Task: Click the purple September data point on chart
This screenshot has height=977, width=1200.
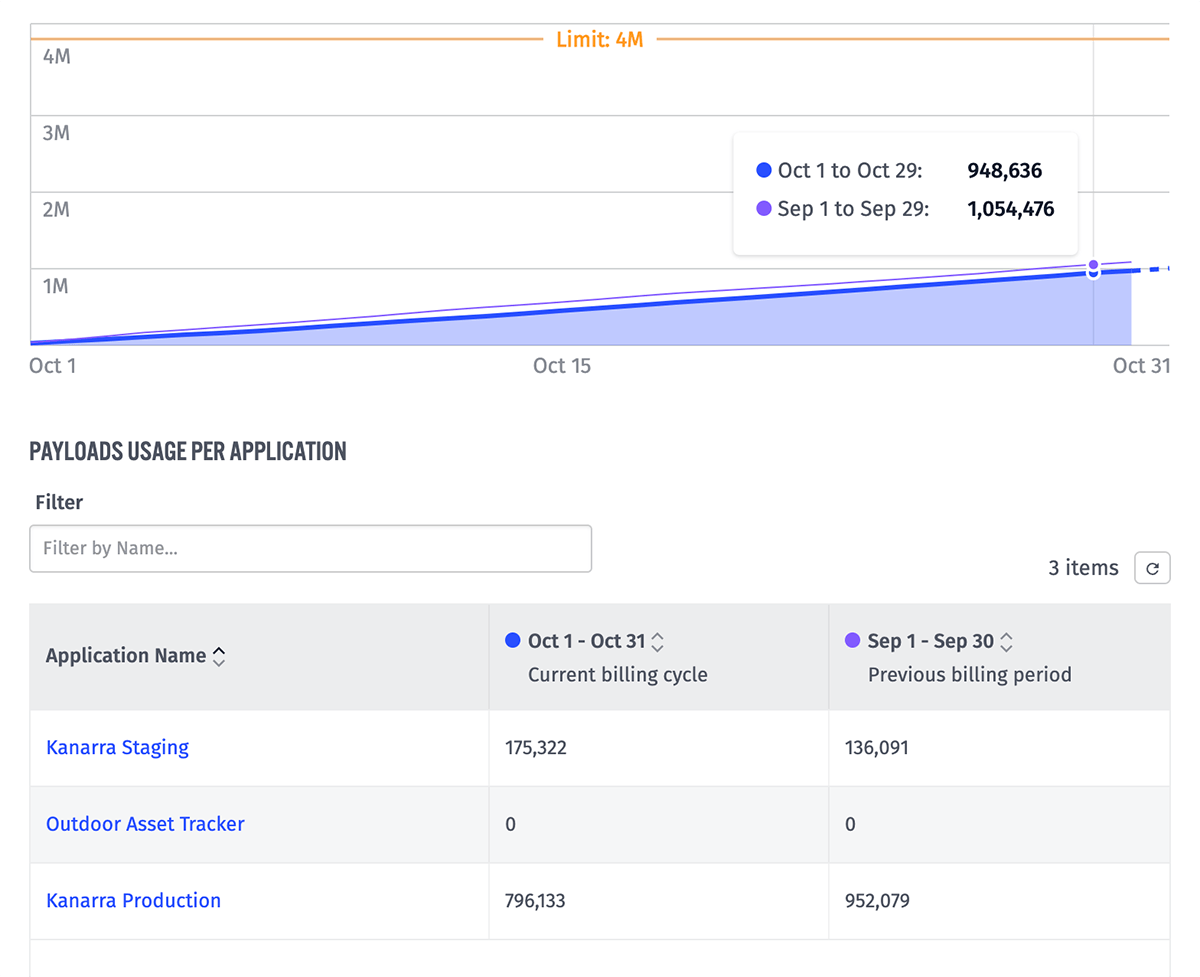Action: coord(1093,265)
